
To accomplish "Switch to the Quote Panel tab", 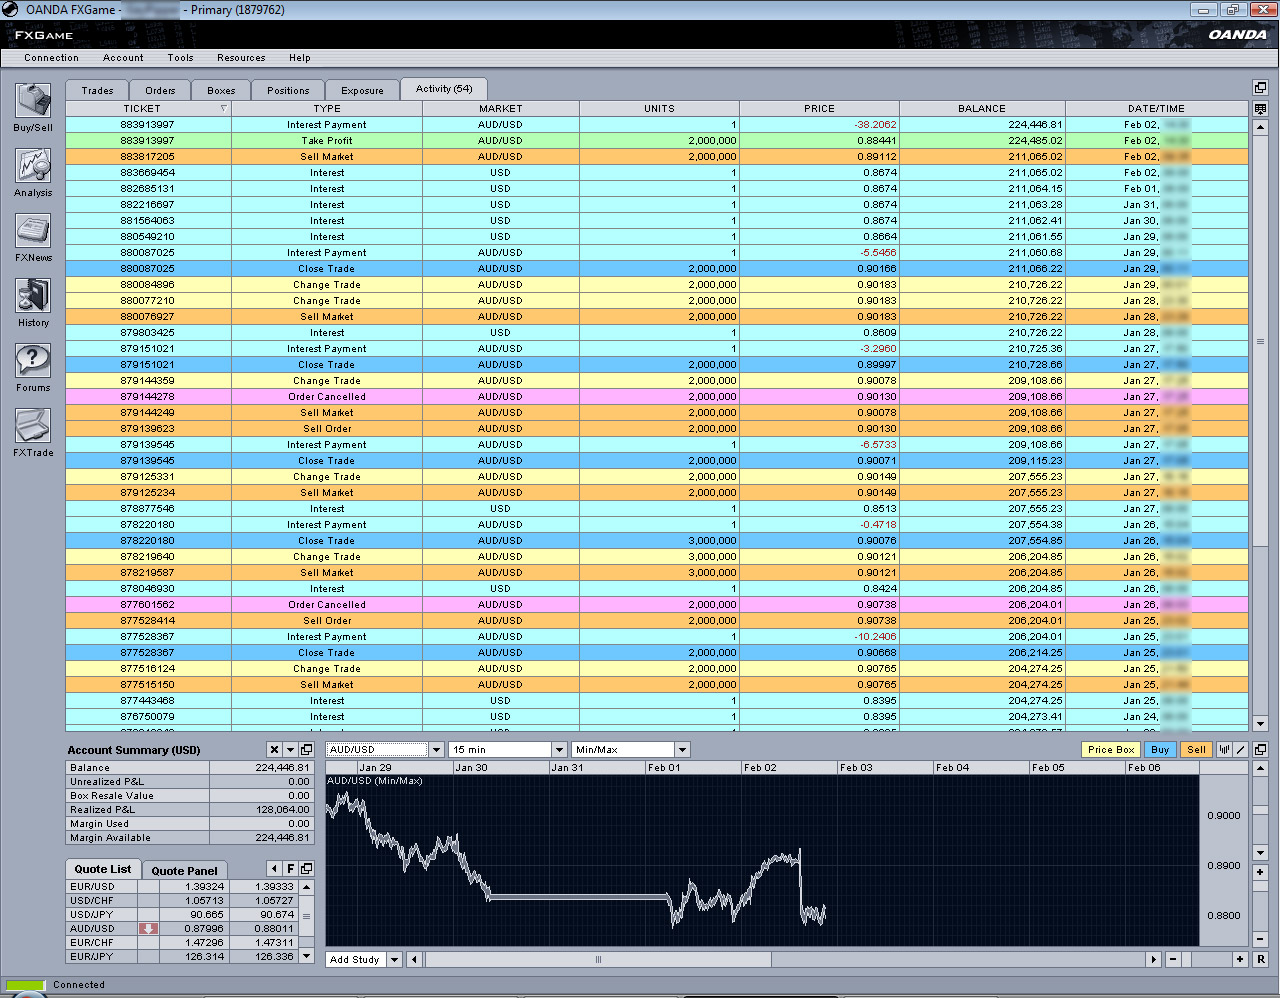I will [184, 870].
